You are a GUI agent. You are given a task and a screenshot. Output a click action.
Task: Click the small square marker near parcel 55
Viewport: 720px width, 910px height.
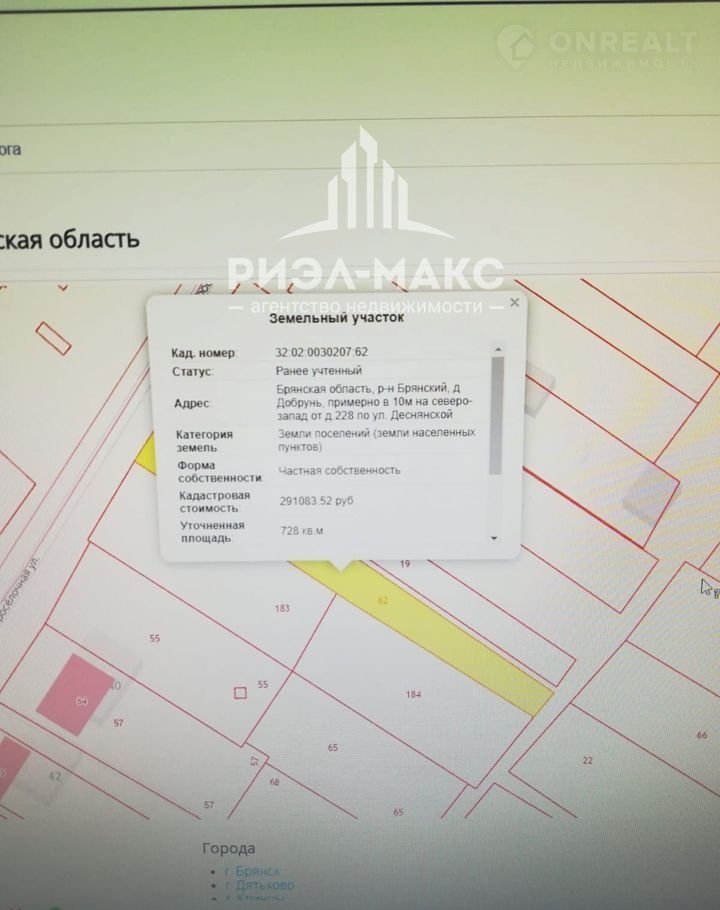click(239, 692)
